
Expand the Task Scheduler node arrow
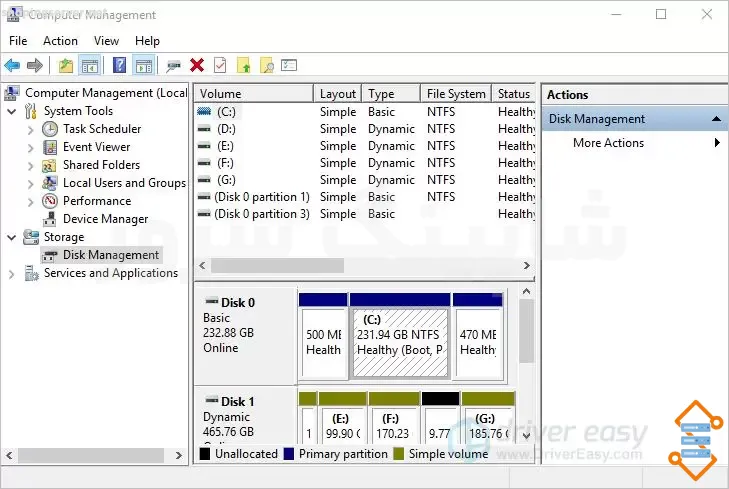[x=31, y=130]
